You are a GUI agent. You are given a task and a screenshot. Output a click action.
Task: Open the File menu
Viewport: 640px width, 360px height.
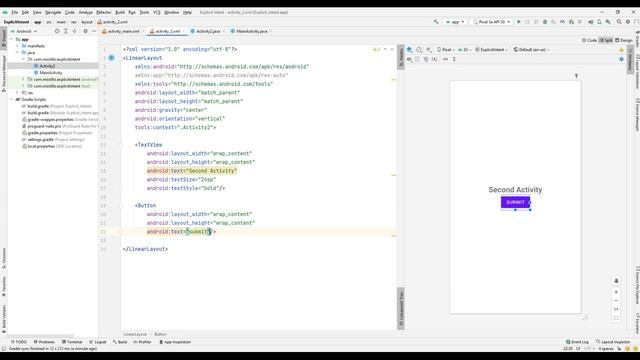coord(15,12)
